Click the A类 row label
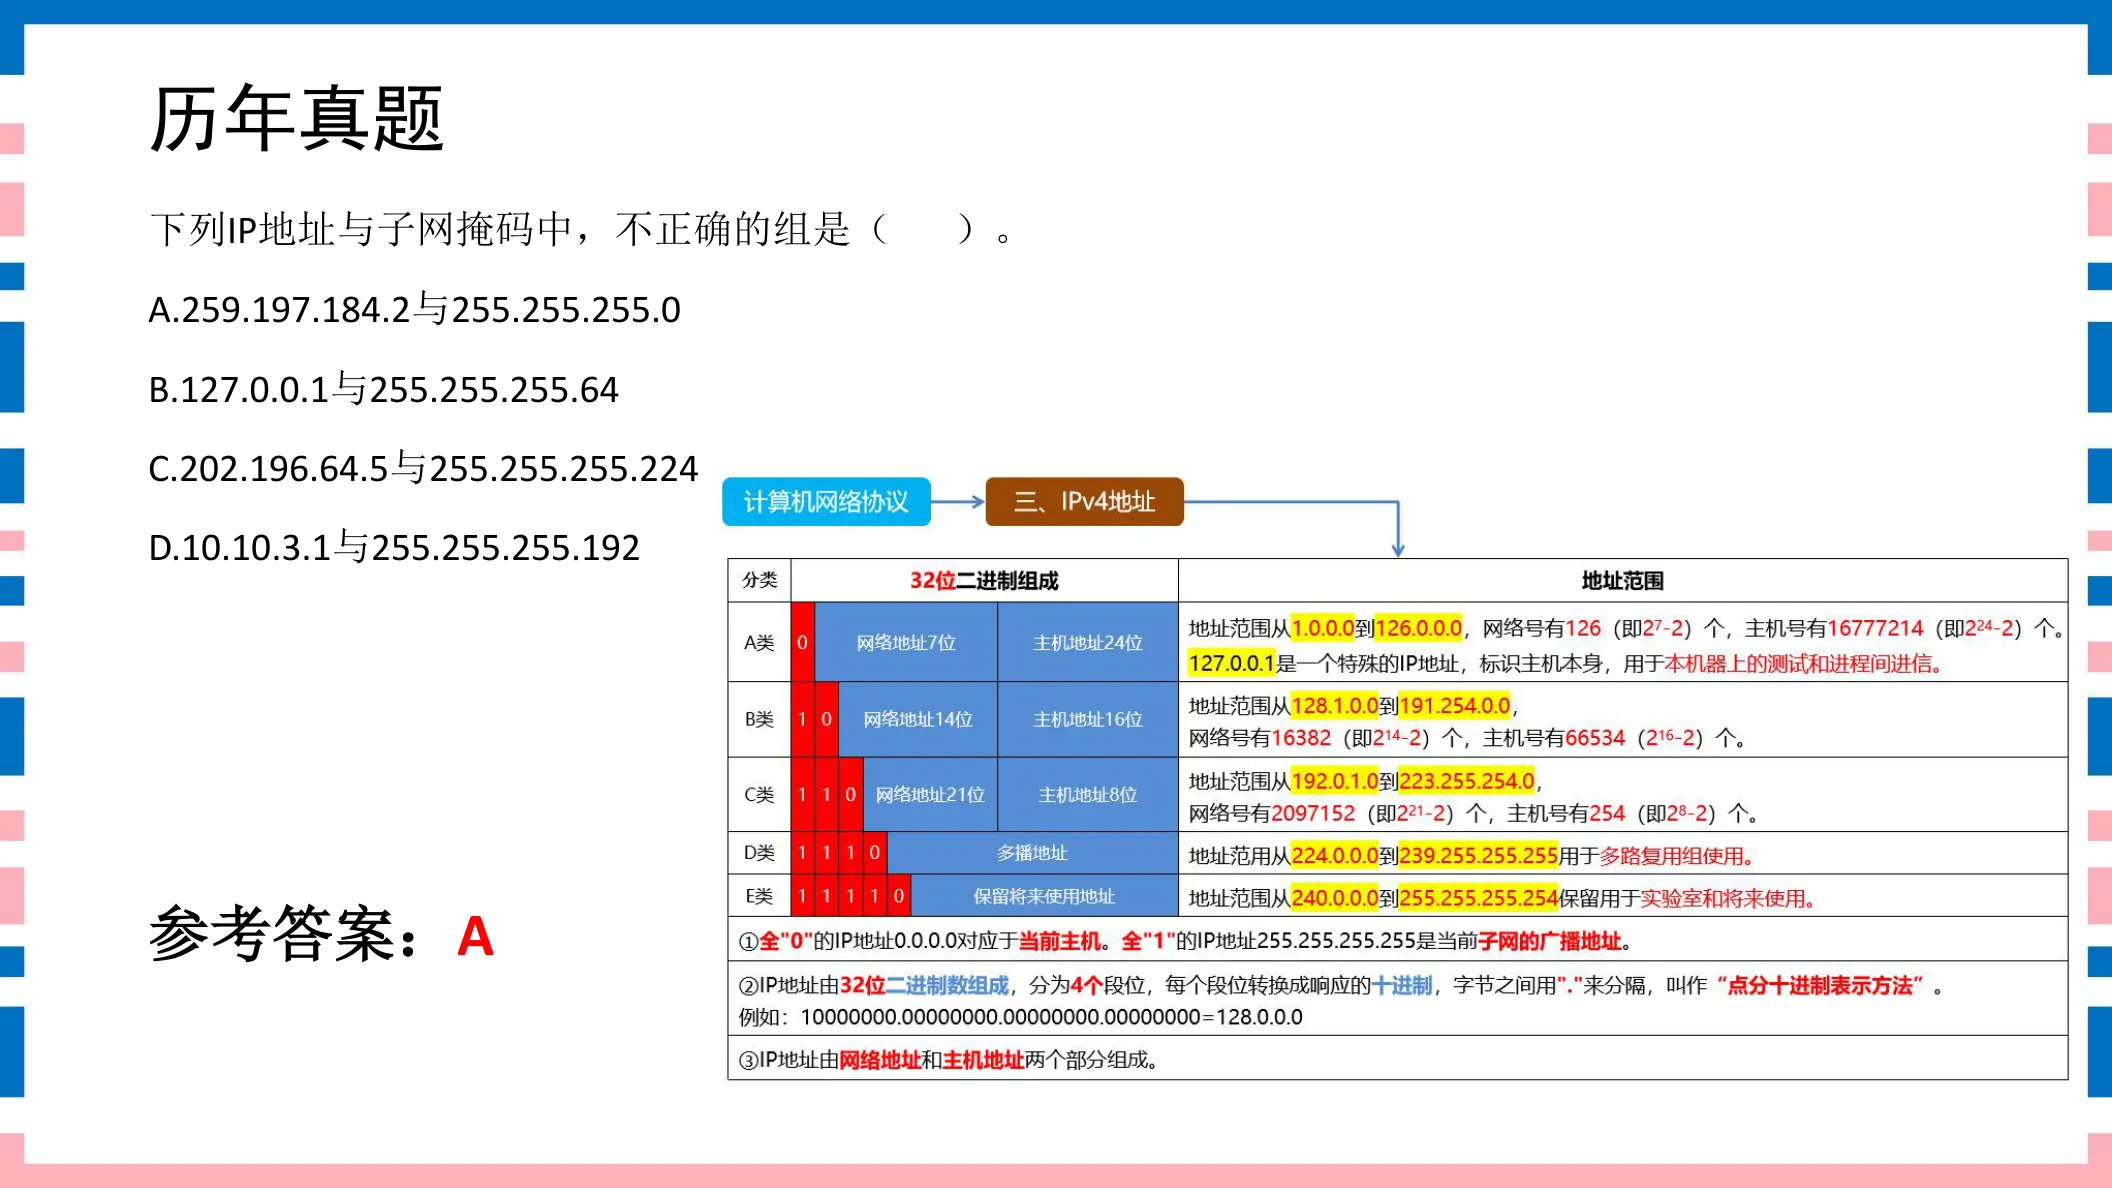 click(x=759, y=642)
